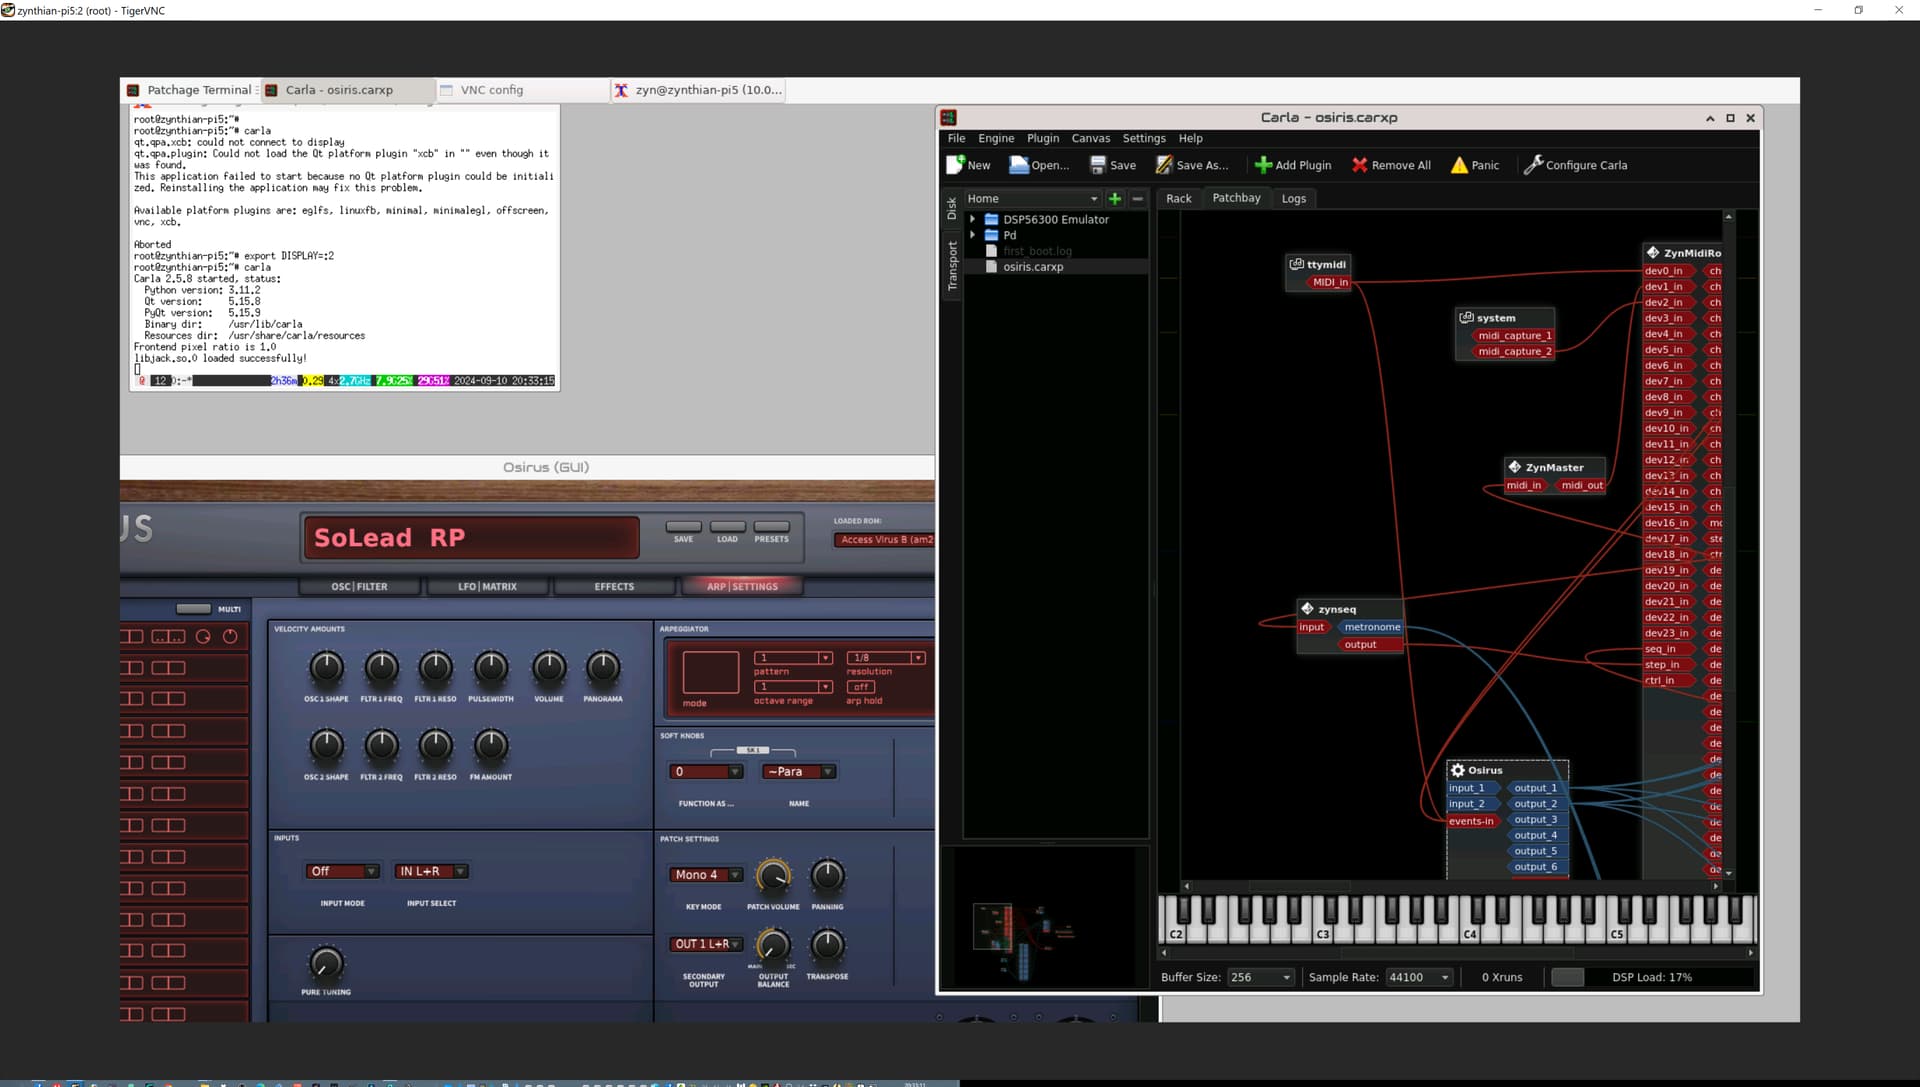The image size is (1920, 1087).
Task: Toggle the MULTI mode switch in Osirus
Action: click(193, 608)
